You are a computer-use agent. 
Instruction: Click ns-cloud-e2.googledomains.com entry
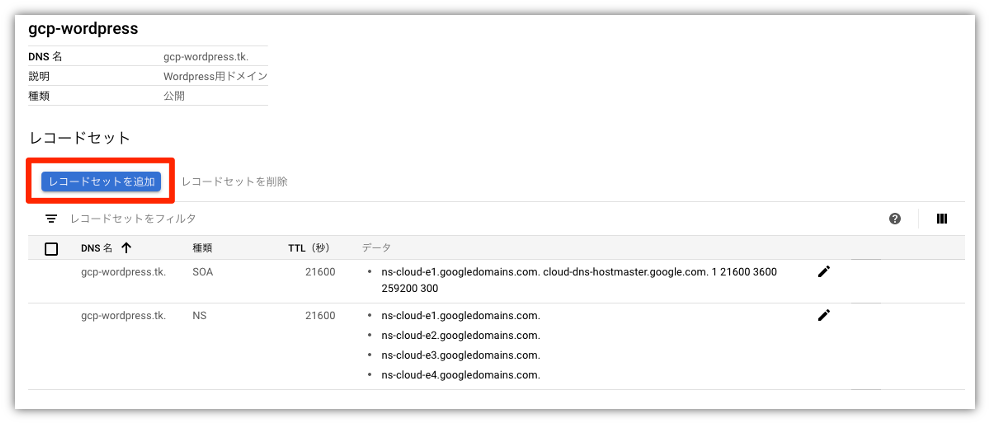(461, 335)
